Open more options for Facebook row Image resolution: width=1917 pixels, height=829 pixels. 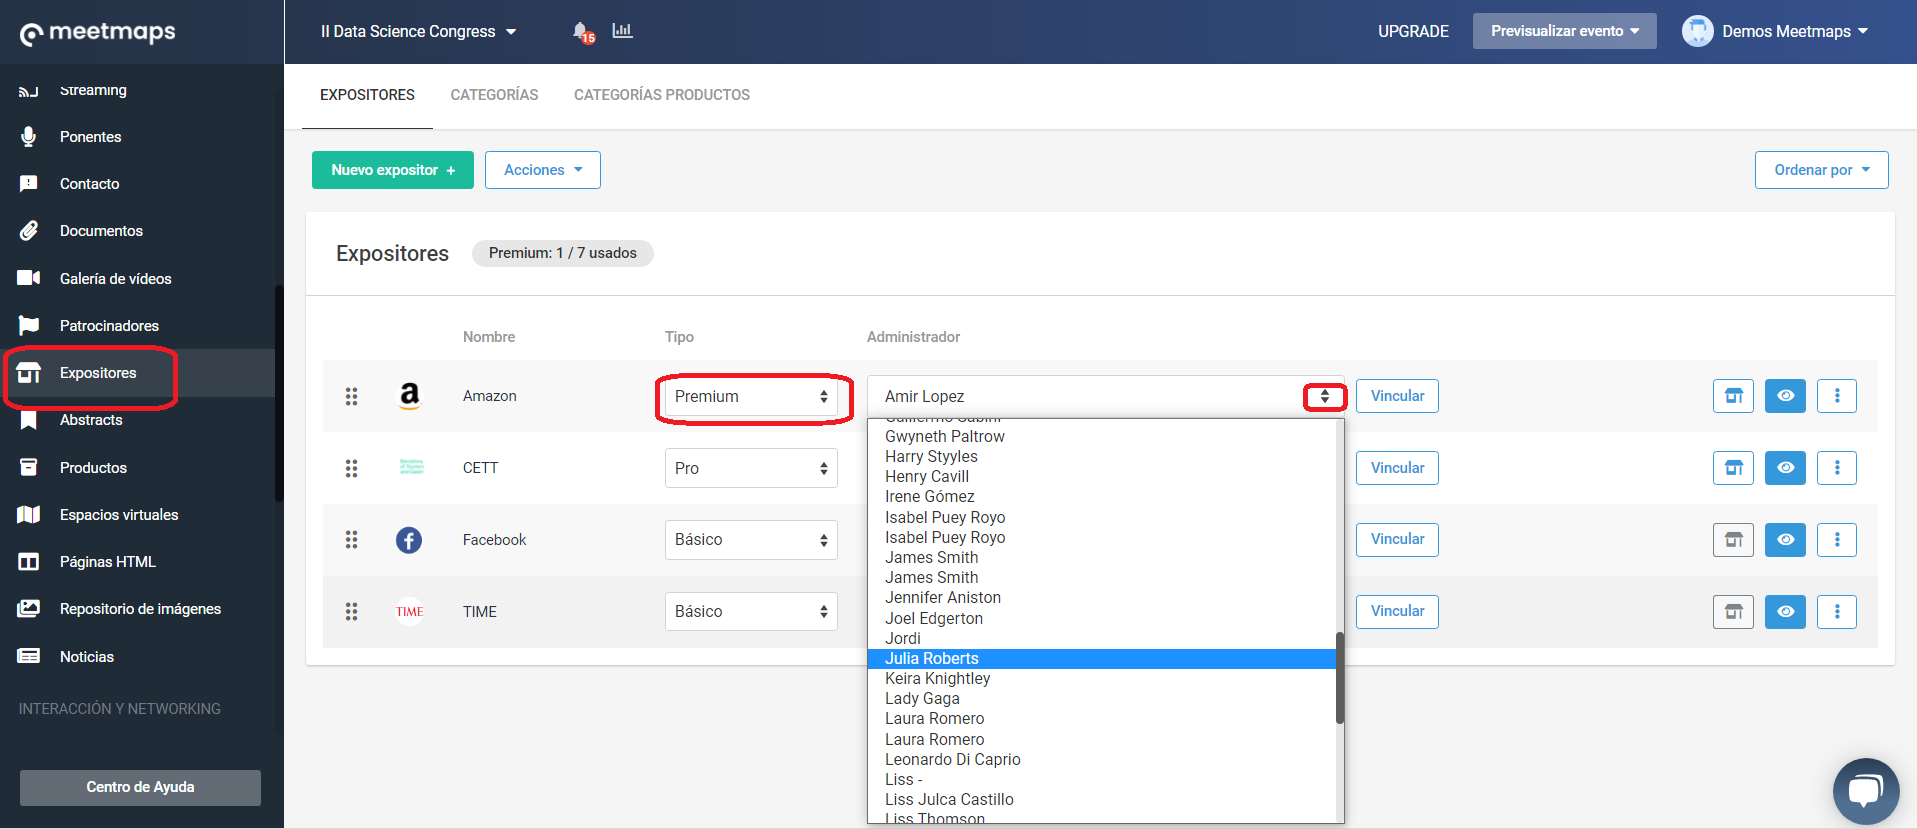[x=1837, y=540]
